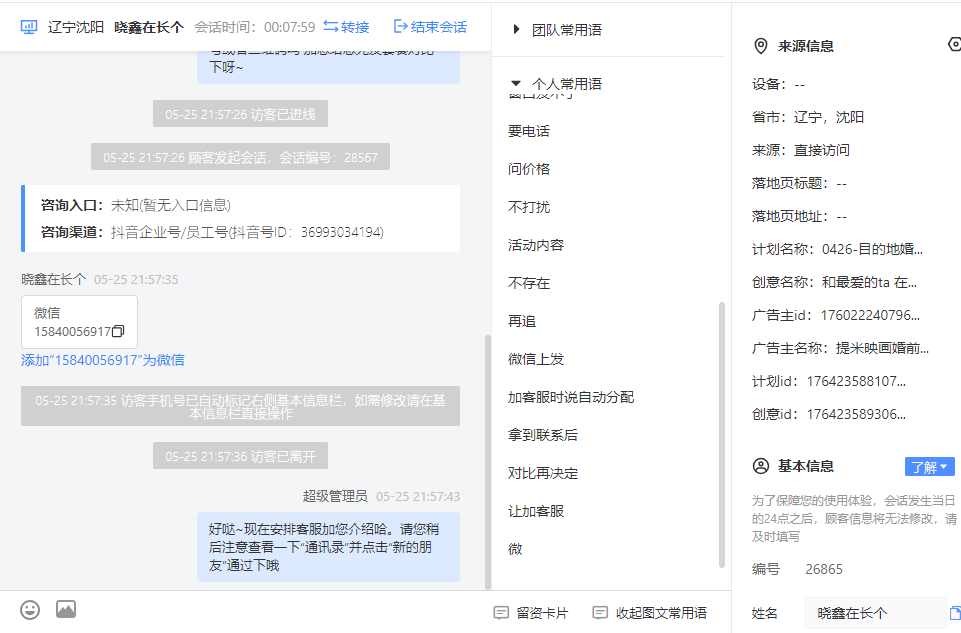Select the 拿到联系后 quick phrase
The image size is (961, 633).
click(x=542, y=435)
